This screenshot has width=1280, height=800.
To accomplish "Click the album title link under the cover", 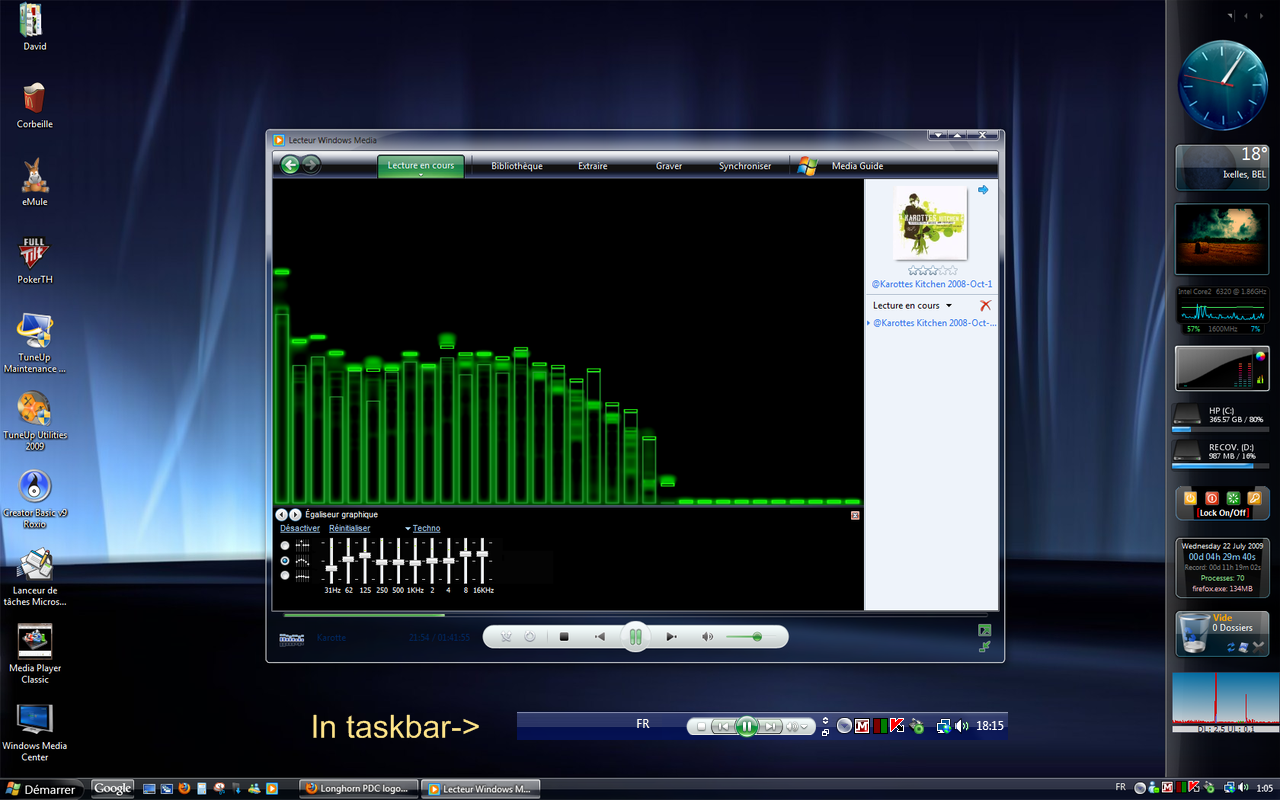I will (x=931, y=285).
